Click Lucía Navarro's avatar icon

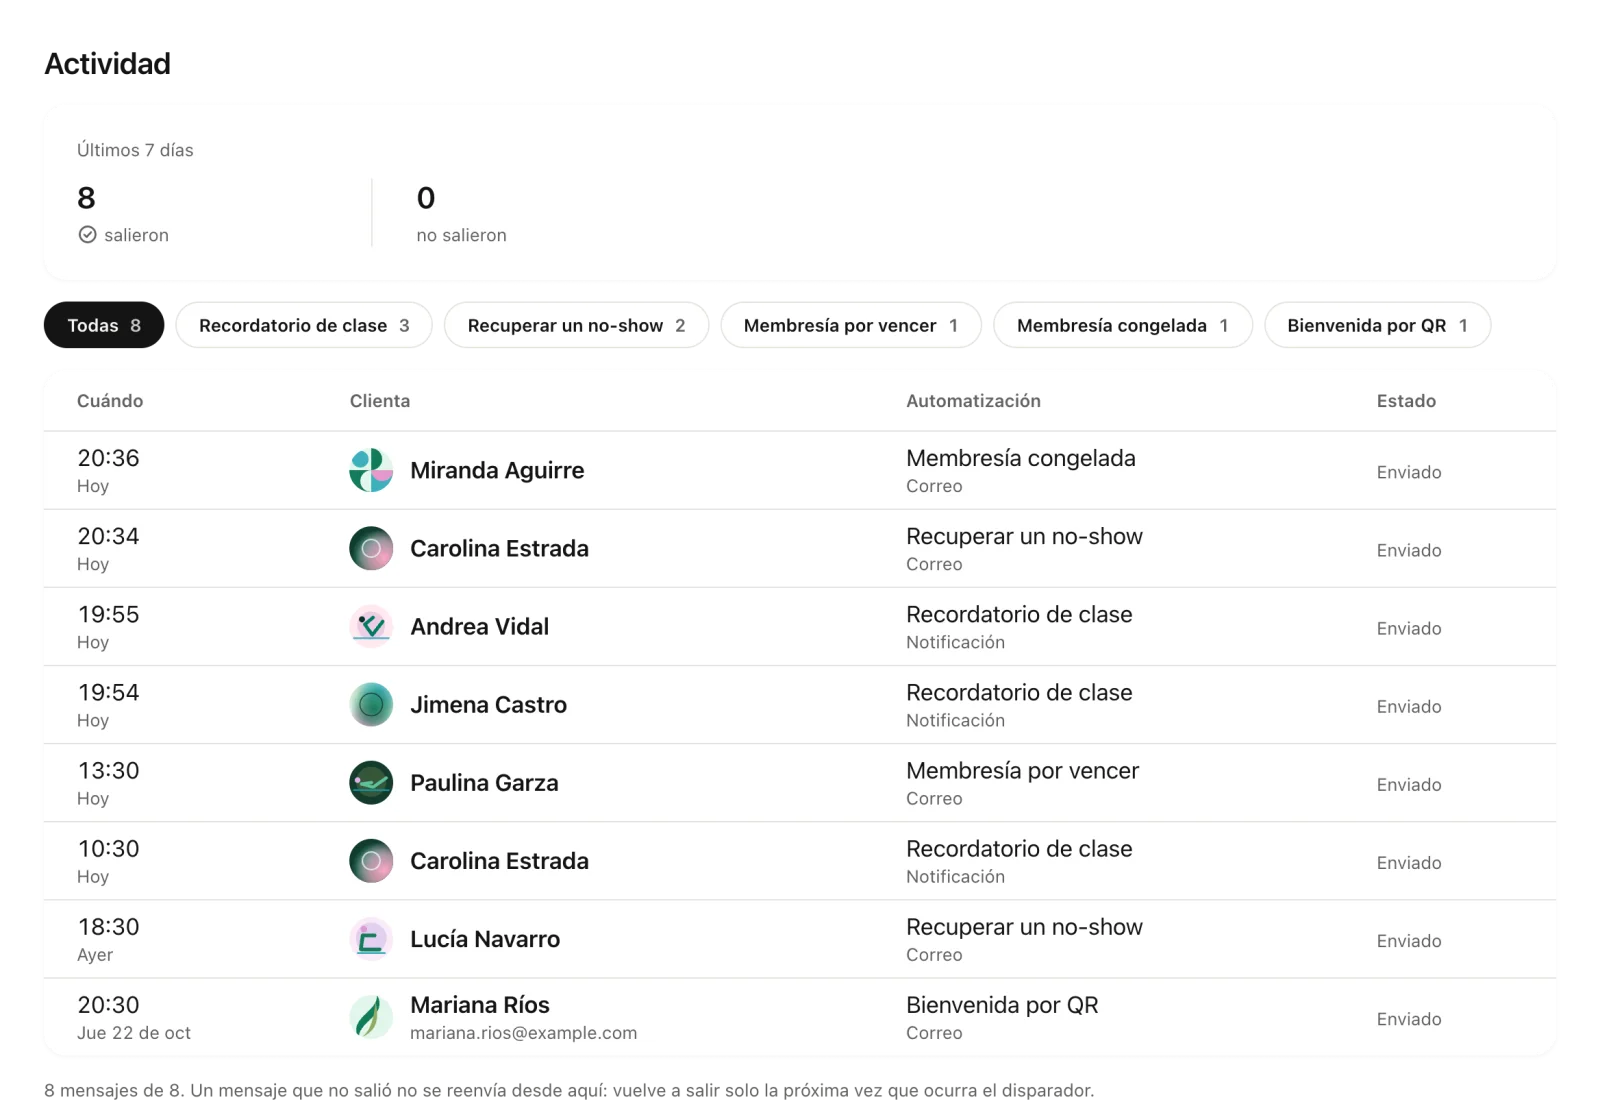(371, 939)
